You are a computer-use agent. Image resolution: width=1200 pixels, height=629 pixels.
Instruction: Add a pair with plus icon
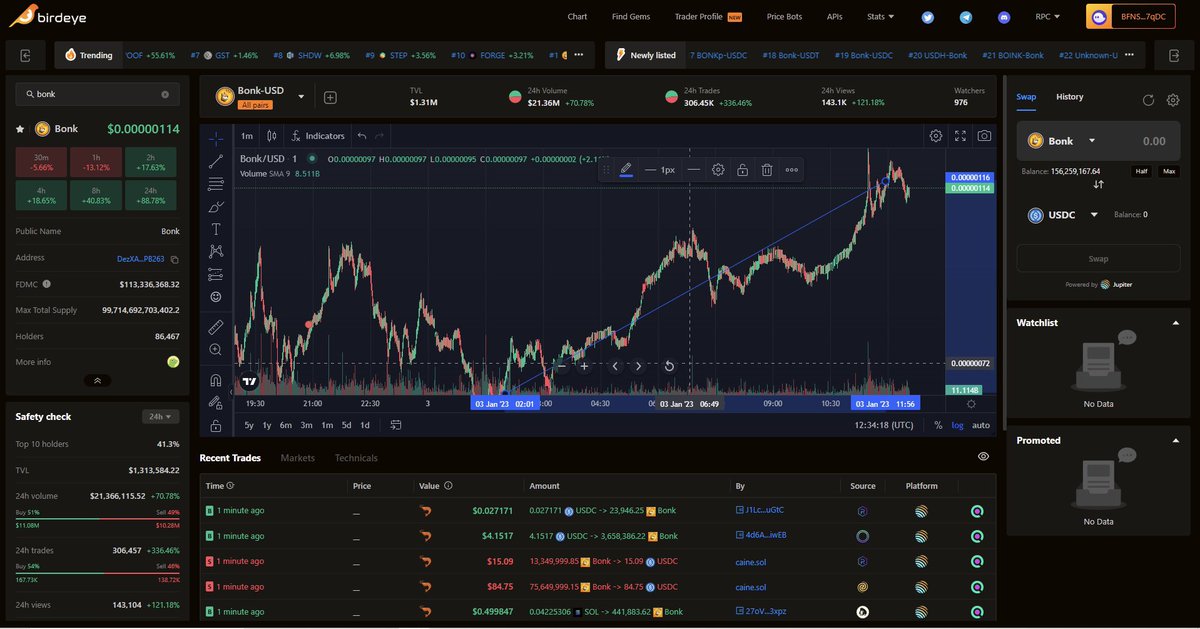pos(330,97)
